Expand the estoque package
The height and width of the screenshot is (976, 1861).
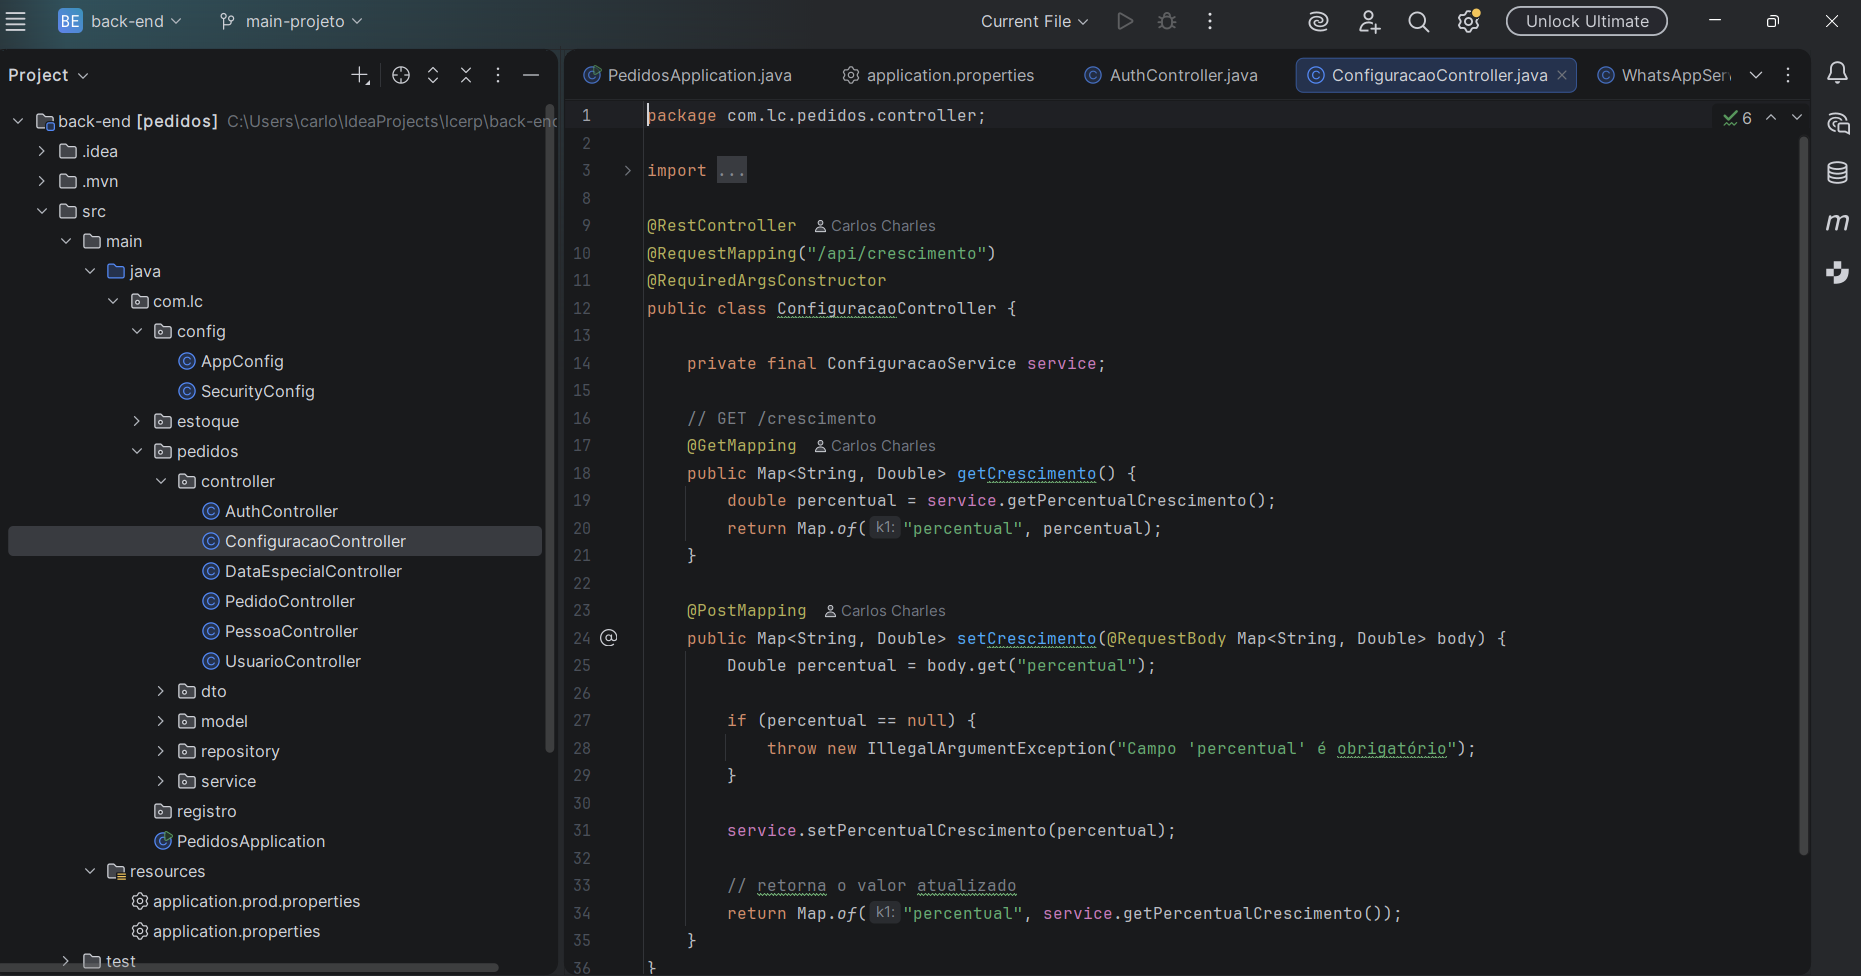pyautogui.click(x=137, y=421)
